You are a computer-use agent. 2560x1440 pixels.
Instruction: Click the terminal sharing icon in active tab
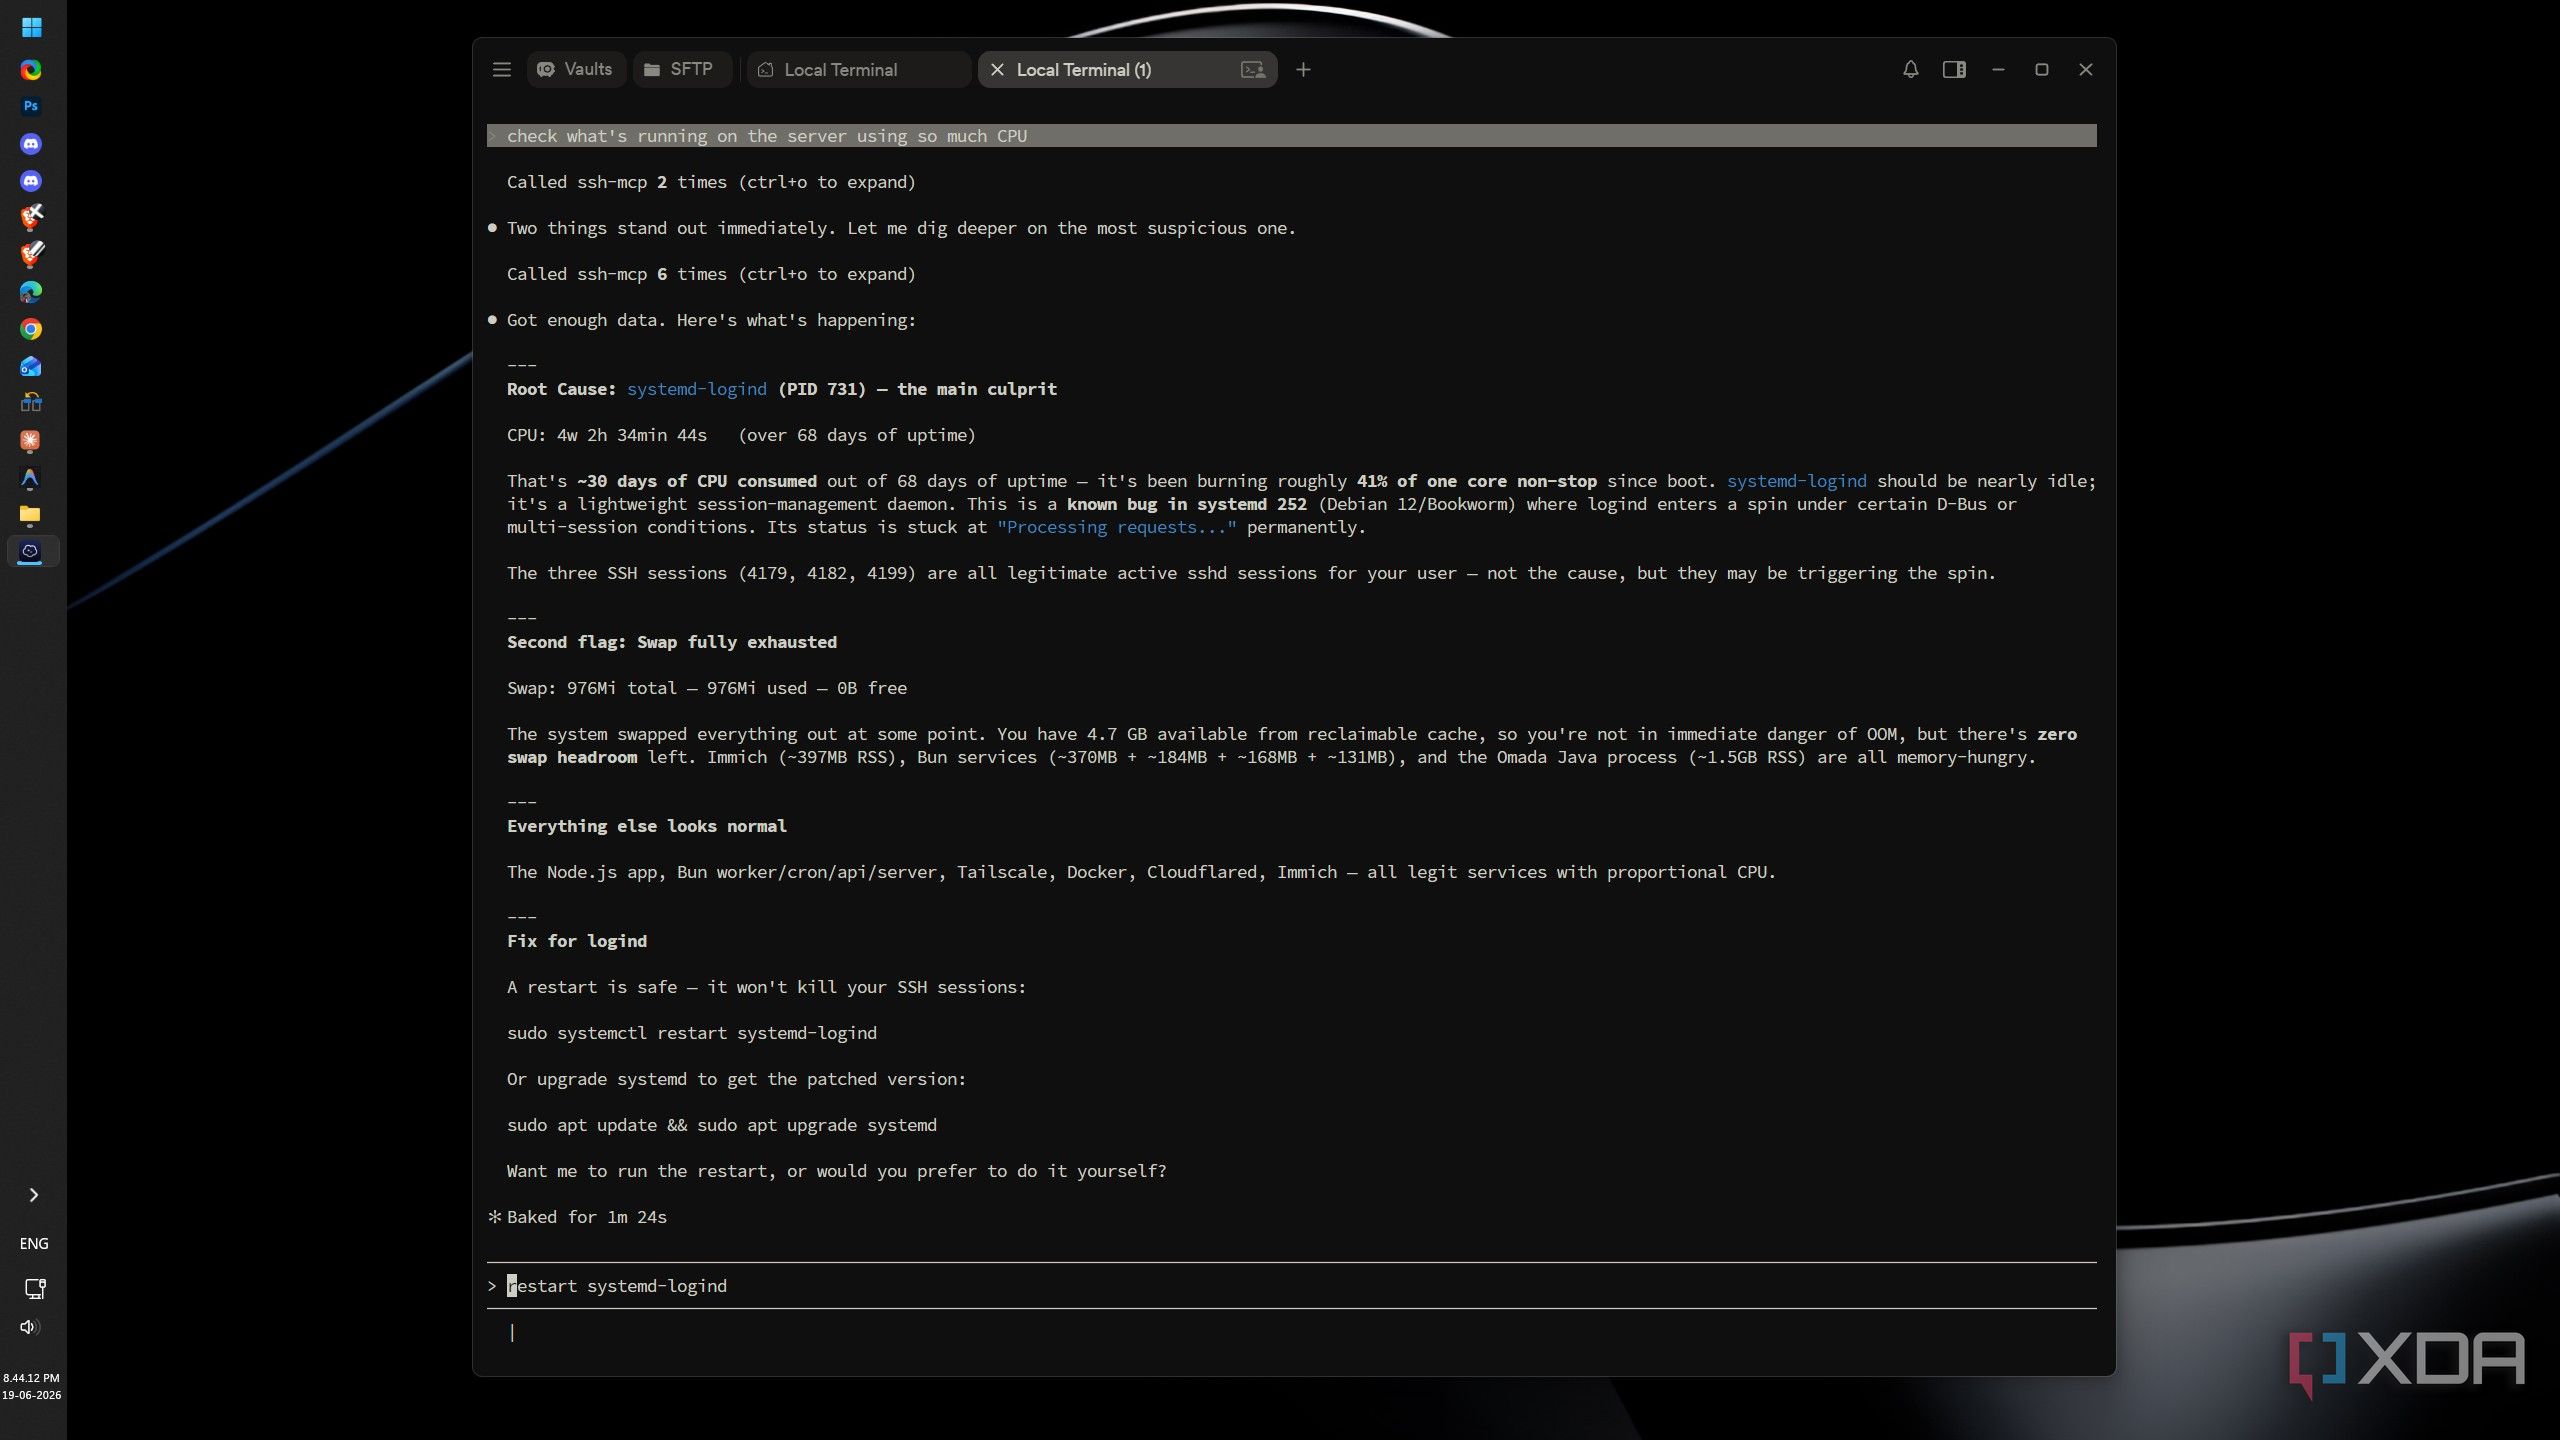coord(1252,69)
